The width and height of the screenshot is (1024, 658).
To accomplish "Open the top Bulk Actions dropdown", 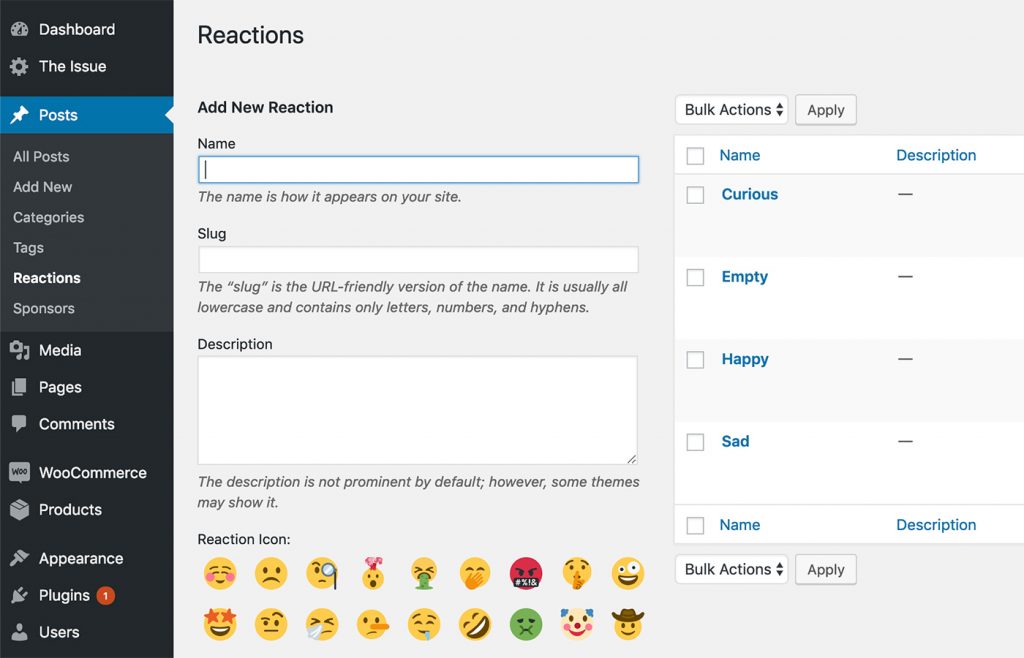I will coord(731,110).
